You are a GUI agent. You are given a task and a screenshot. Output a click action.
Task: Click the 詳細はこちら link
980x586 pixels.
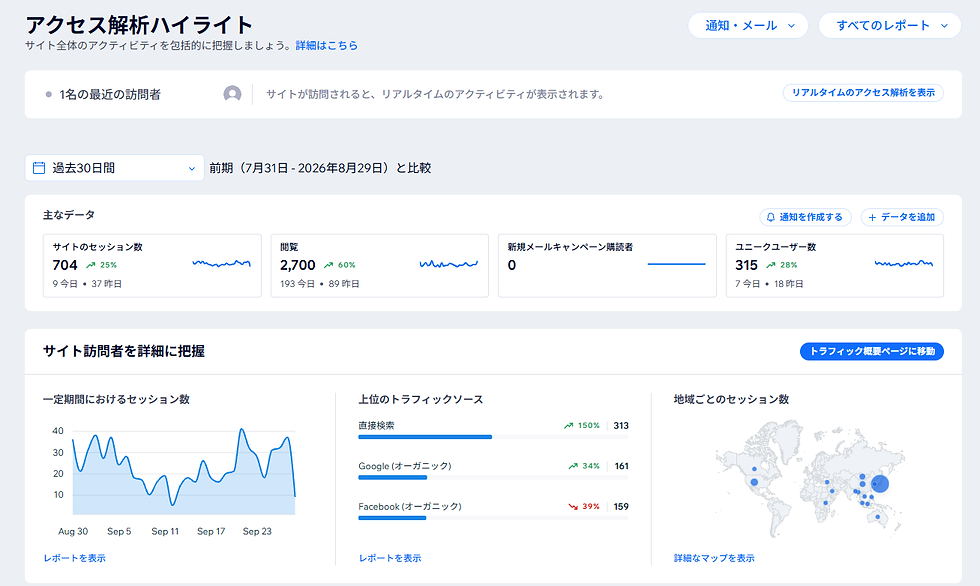(x=326, y=46)
